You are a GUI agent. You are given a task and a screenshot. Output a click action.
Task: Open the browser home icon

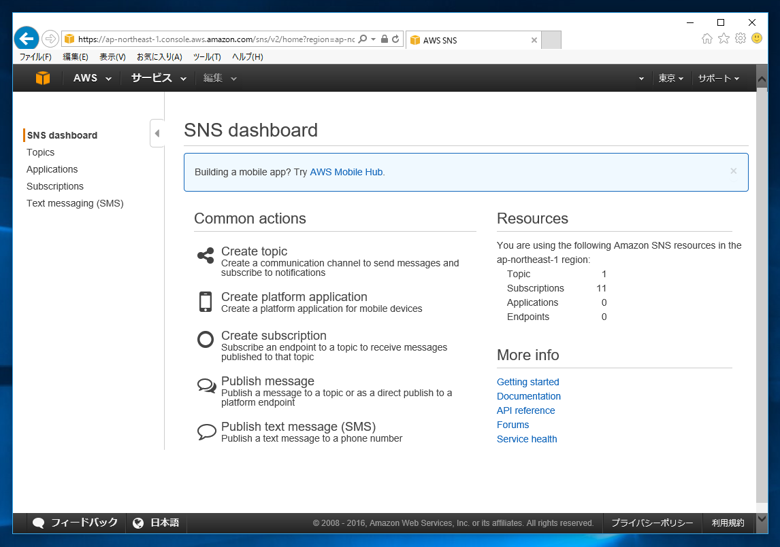[x=707, y=38]
